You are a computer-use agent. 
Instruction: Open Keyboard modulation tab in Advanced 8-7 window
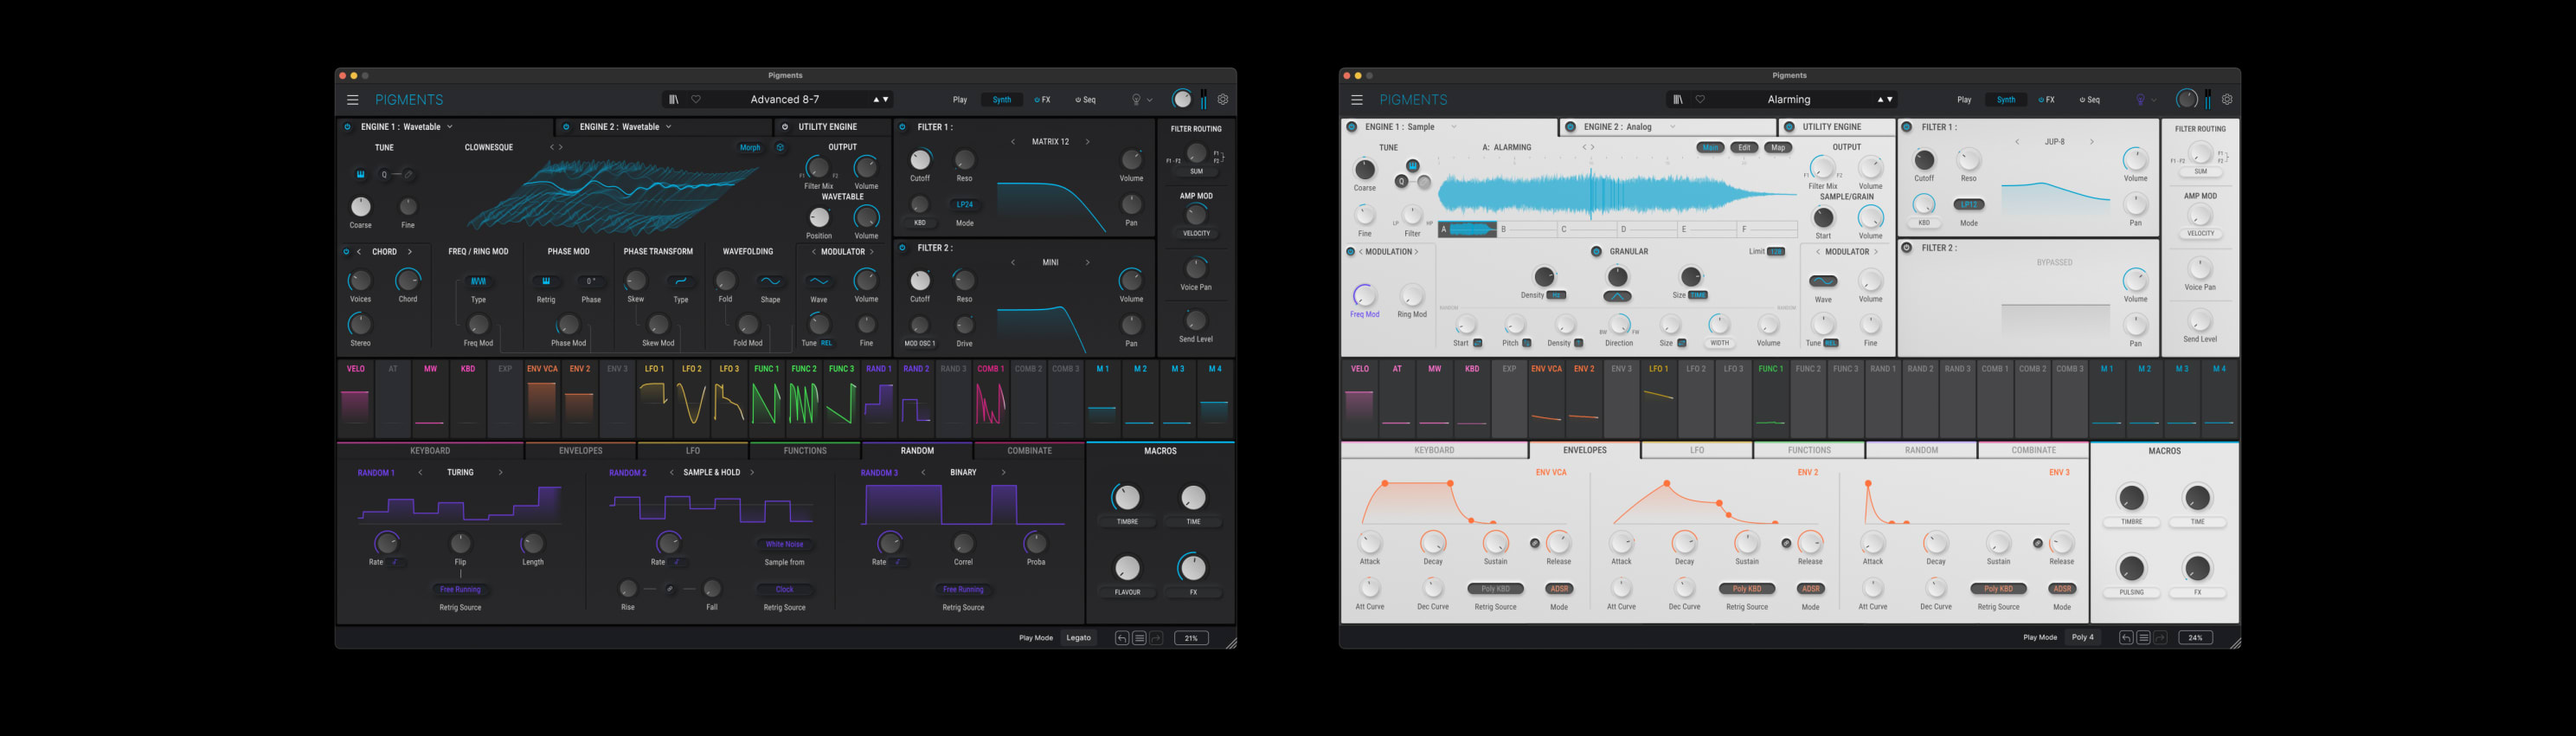(430, 451)
